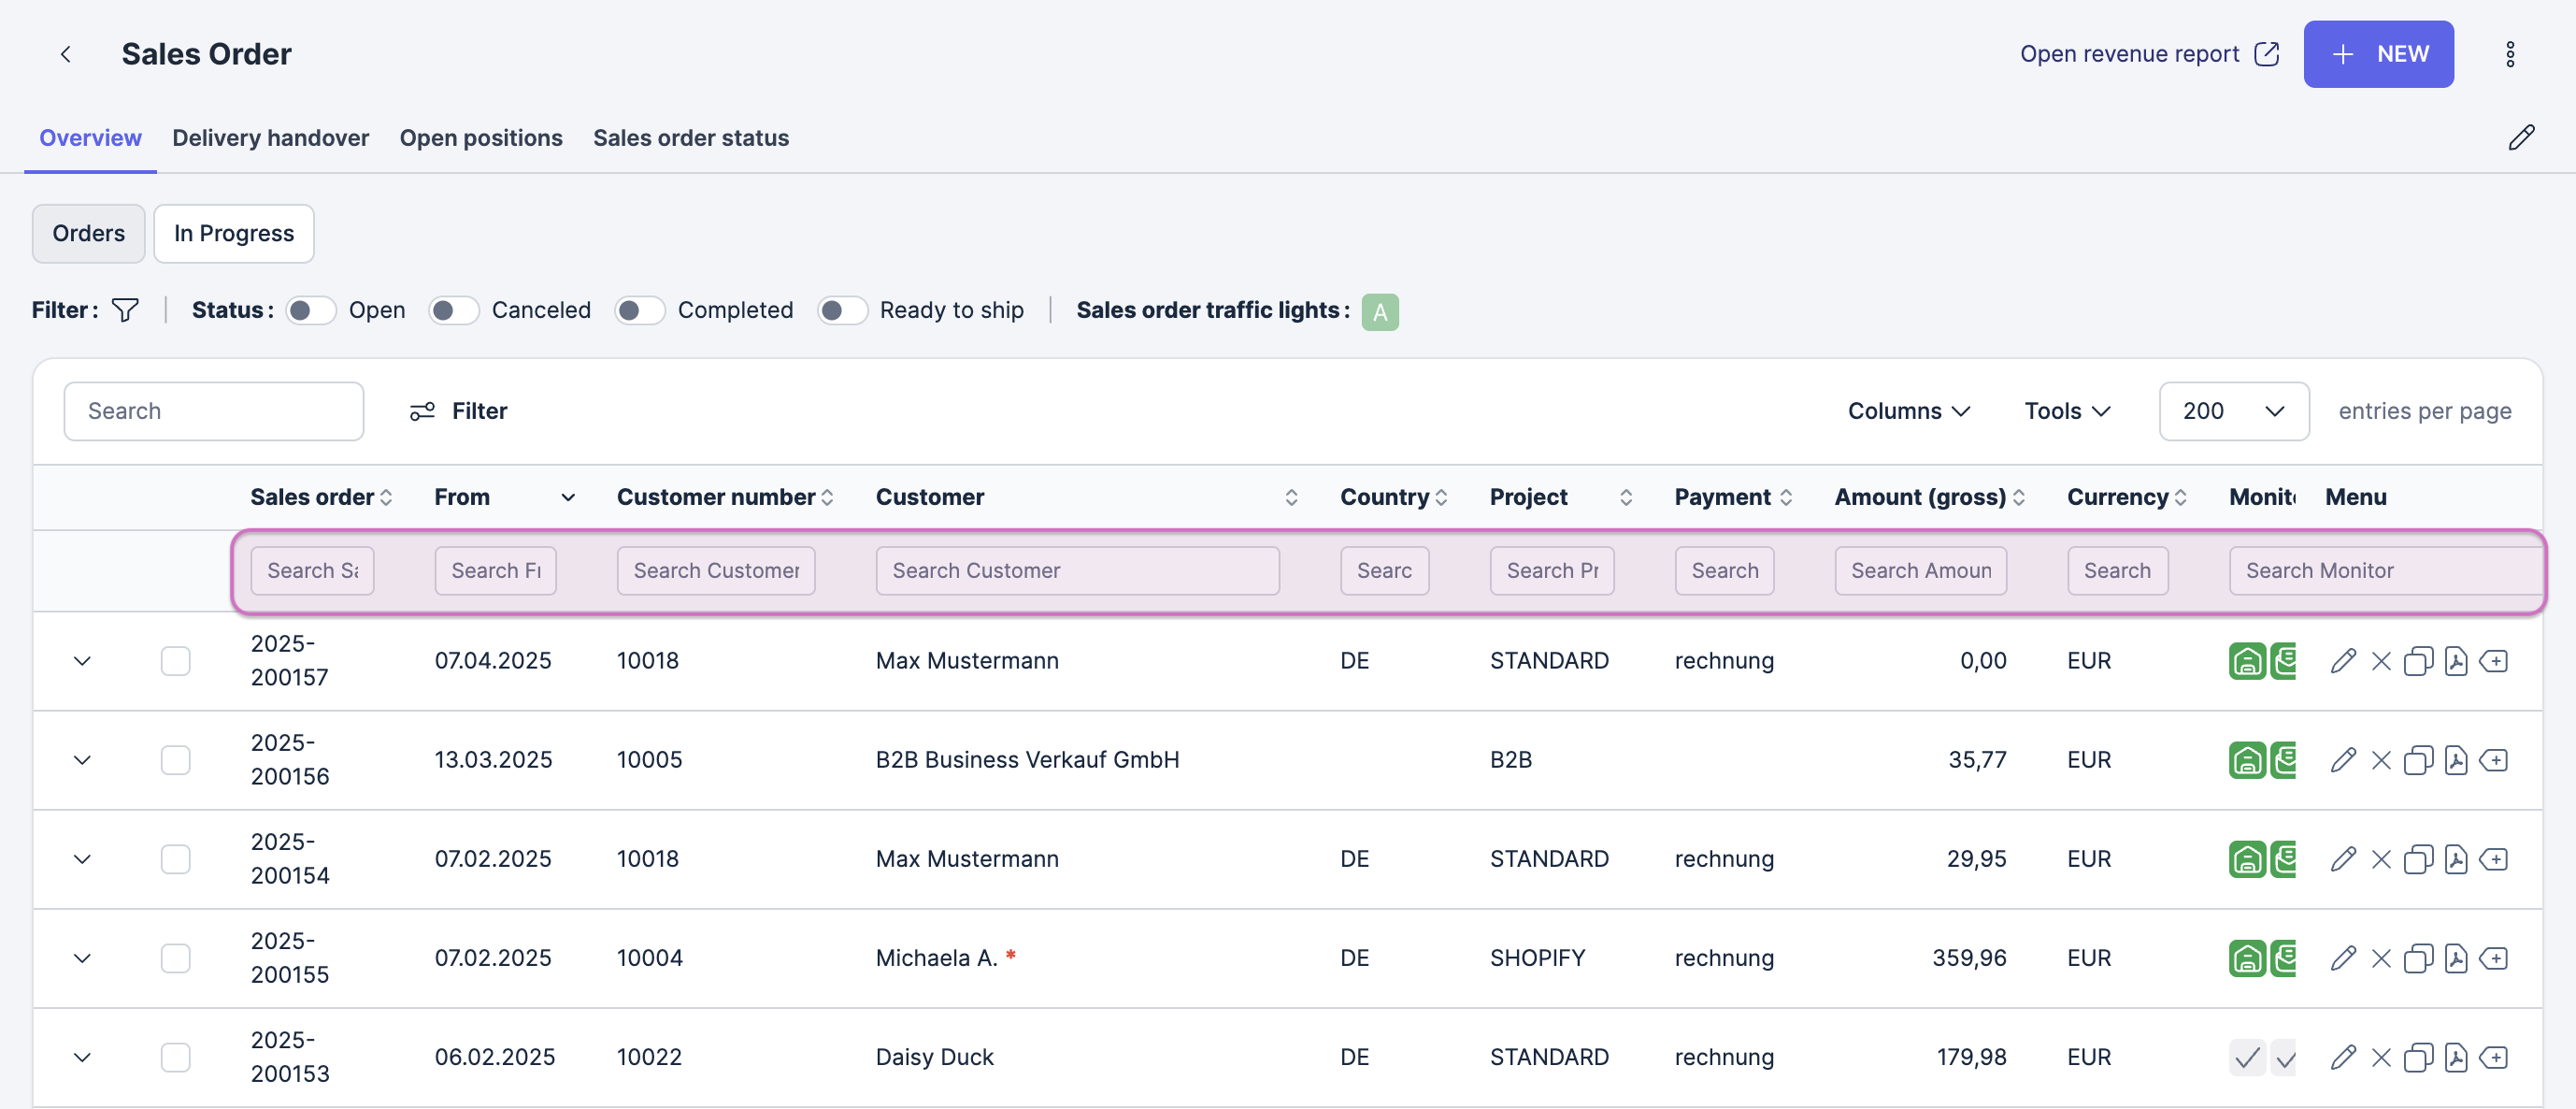Open the three-dot more options menu
The image size is (2576, 1109).
tap(2509, 54)
